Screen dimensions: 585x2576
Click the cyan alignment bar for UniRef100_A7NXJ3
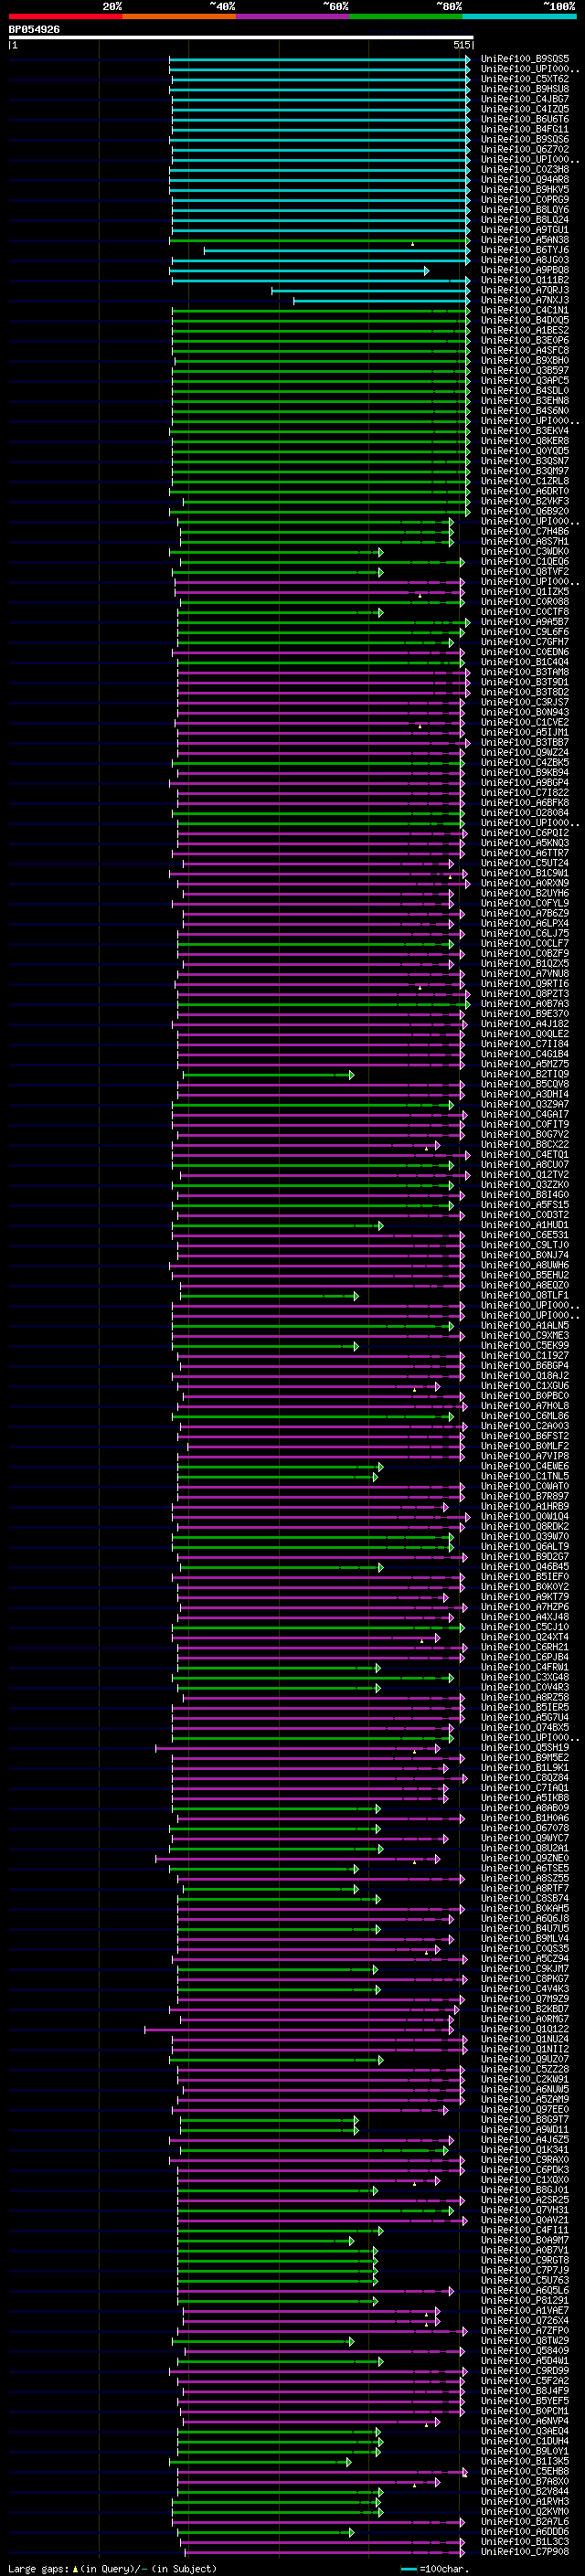coord(382,301)
